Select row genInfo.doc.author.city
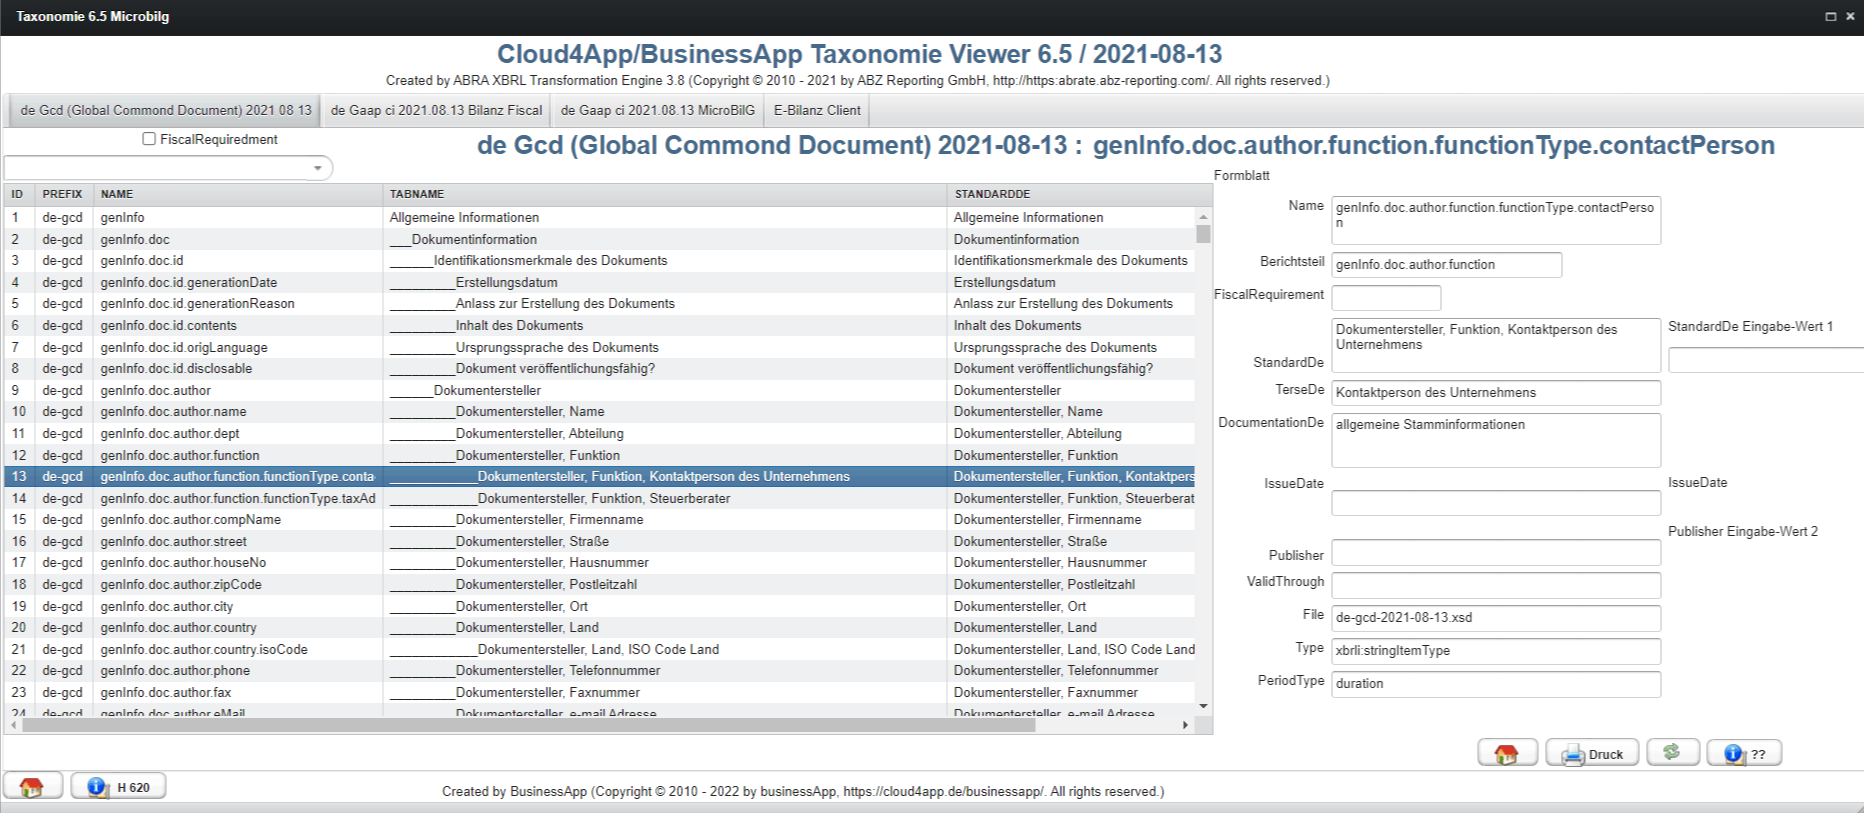Screen dimensions: 1864x813 pyautogui.click(x=599, y=606)
